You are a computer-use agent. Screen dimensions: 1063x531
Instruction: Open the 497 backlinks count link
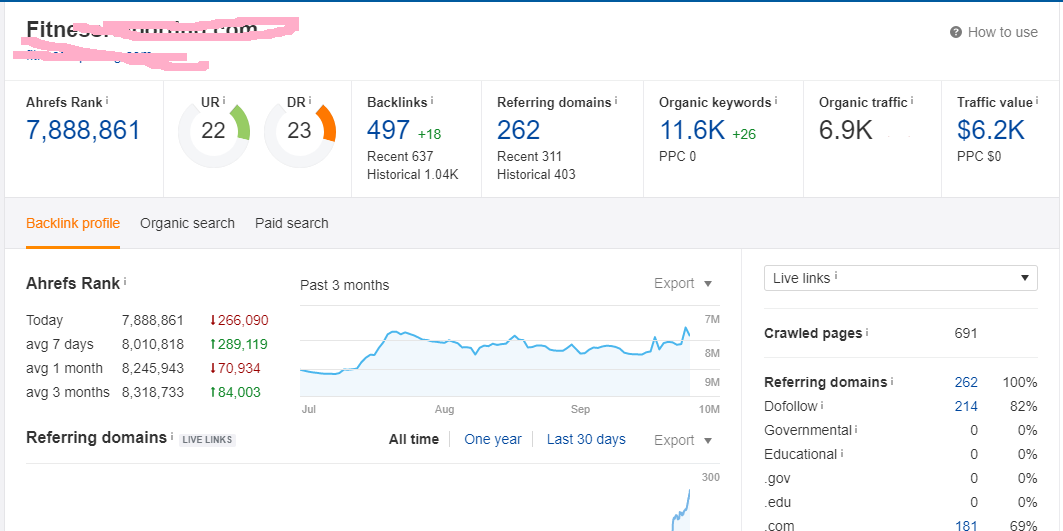click(x=388, y=130)
